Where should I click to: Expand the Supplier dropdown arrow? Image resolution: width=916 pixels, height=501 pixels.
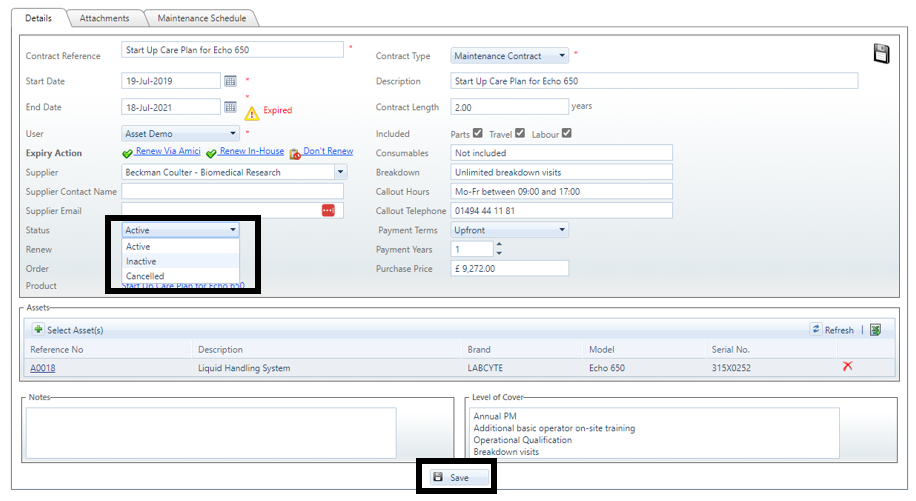point(341,172)
